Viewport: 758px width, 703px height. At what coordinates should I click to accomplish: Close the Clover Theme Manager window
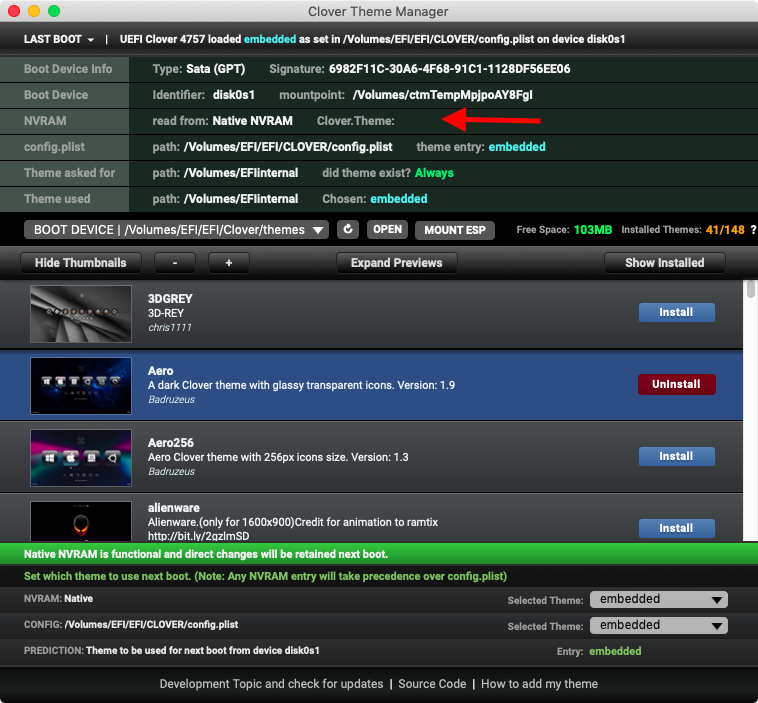click(14, 11)
